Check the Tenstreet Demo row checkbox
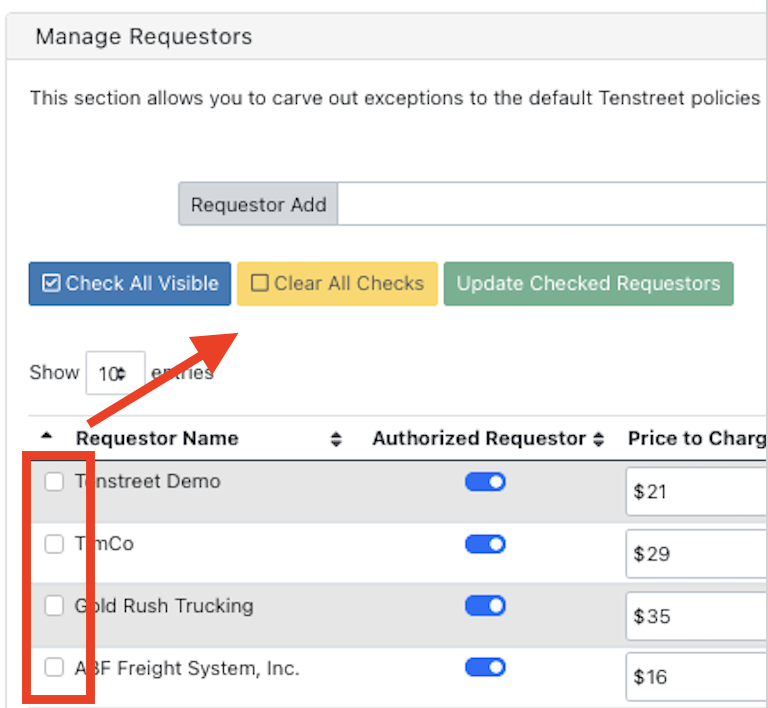 click(x=54, y=482)
